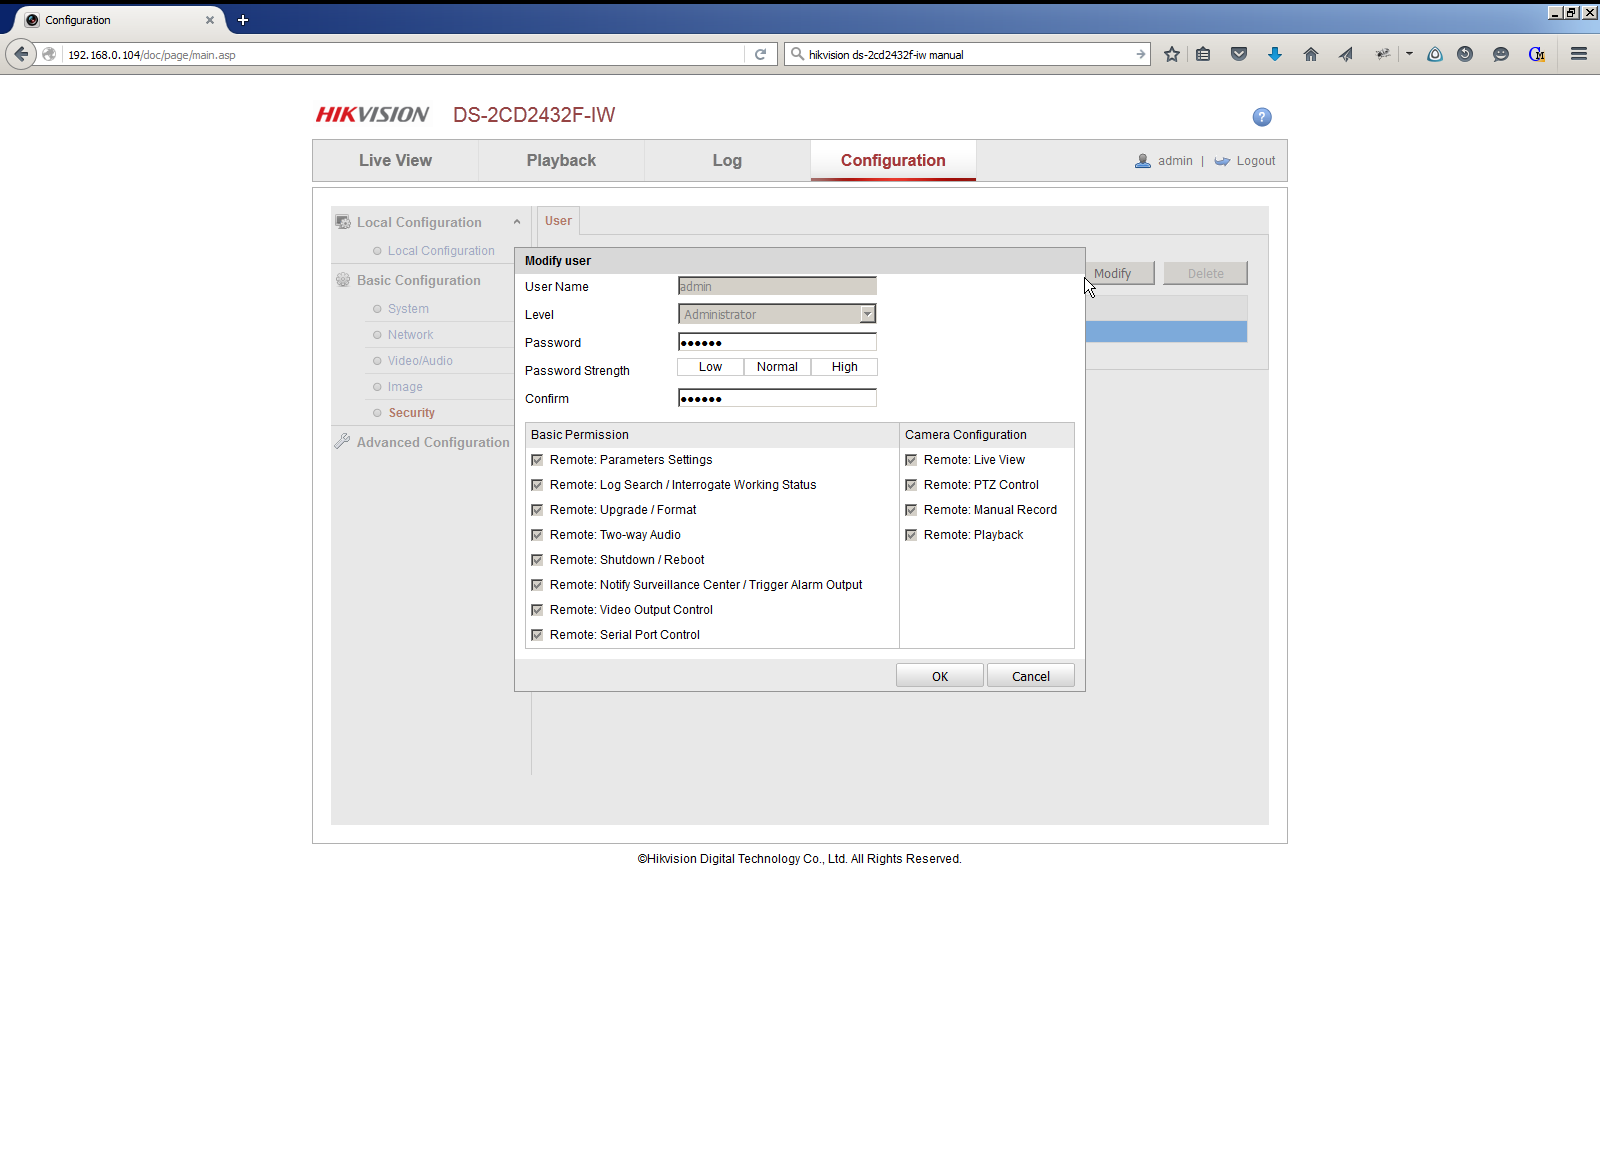Click the Confirm password field
Viewport: 1600px width, 1176px height.
pyautogui.click(x=777, y=398)
